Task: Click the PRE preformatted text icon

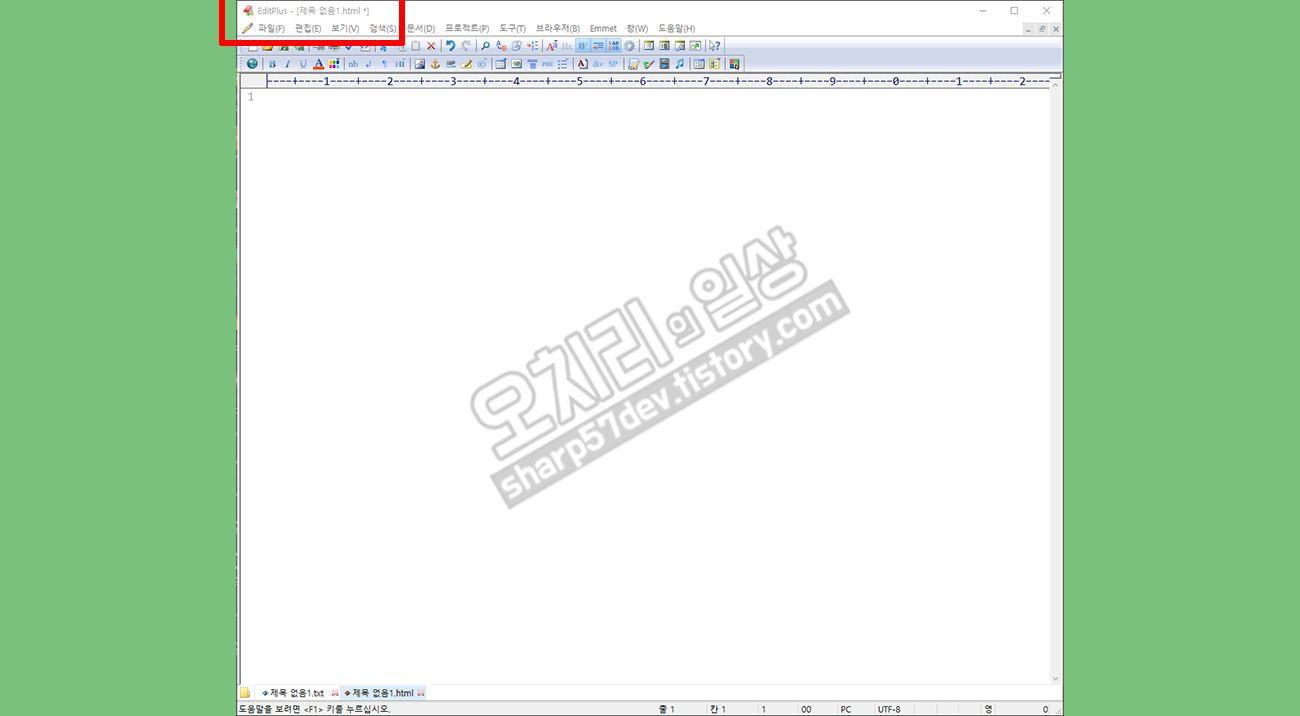Action: click(x=547, y=64)
